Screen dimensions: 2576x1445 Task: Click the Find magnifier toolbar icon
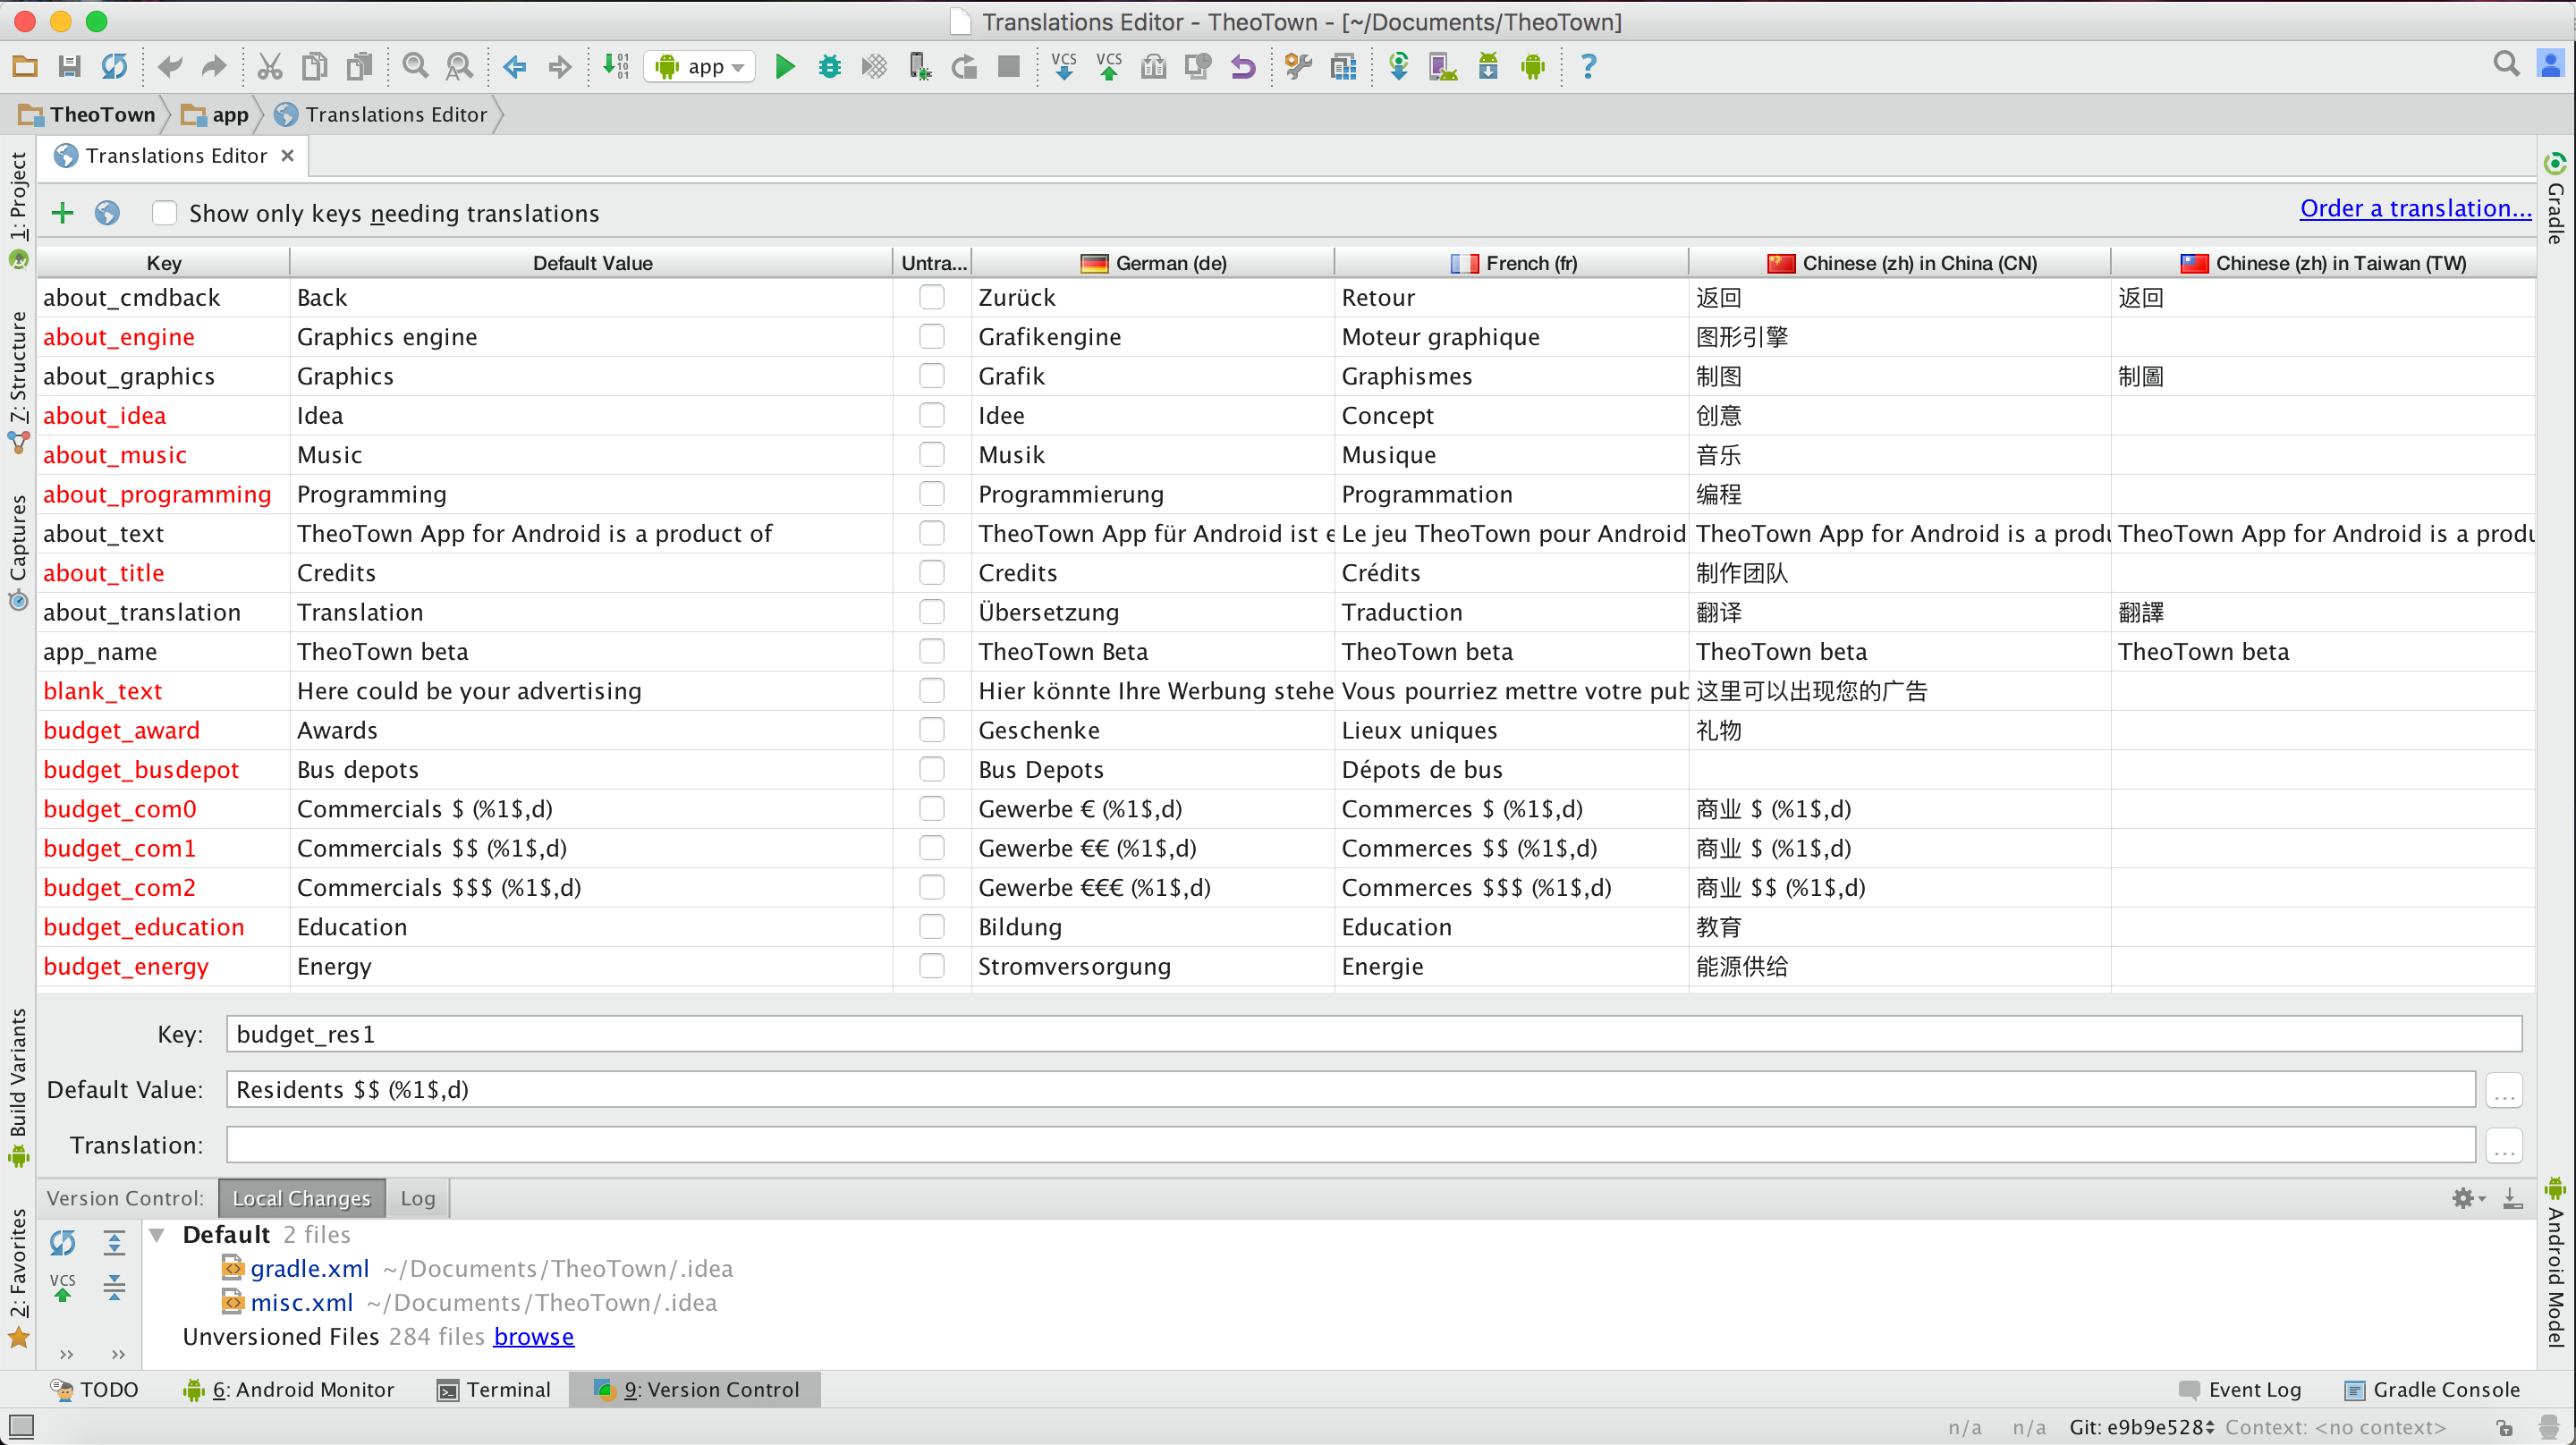tap(415, 67)
